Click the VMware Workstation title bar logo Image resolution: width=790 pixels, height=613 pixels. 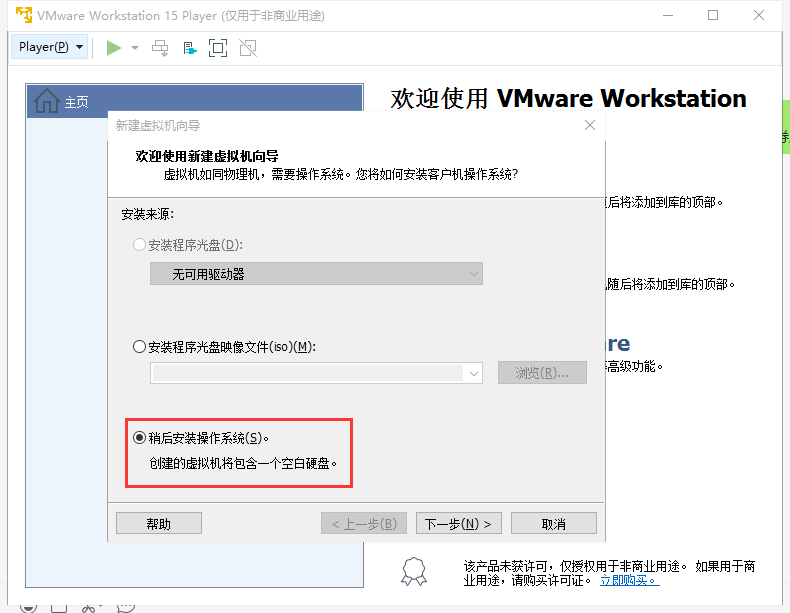pos(23,15)
